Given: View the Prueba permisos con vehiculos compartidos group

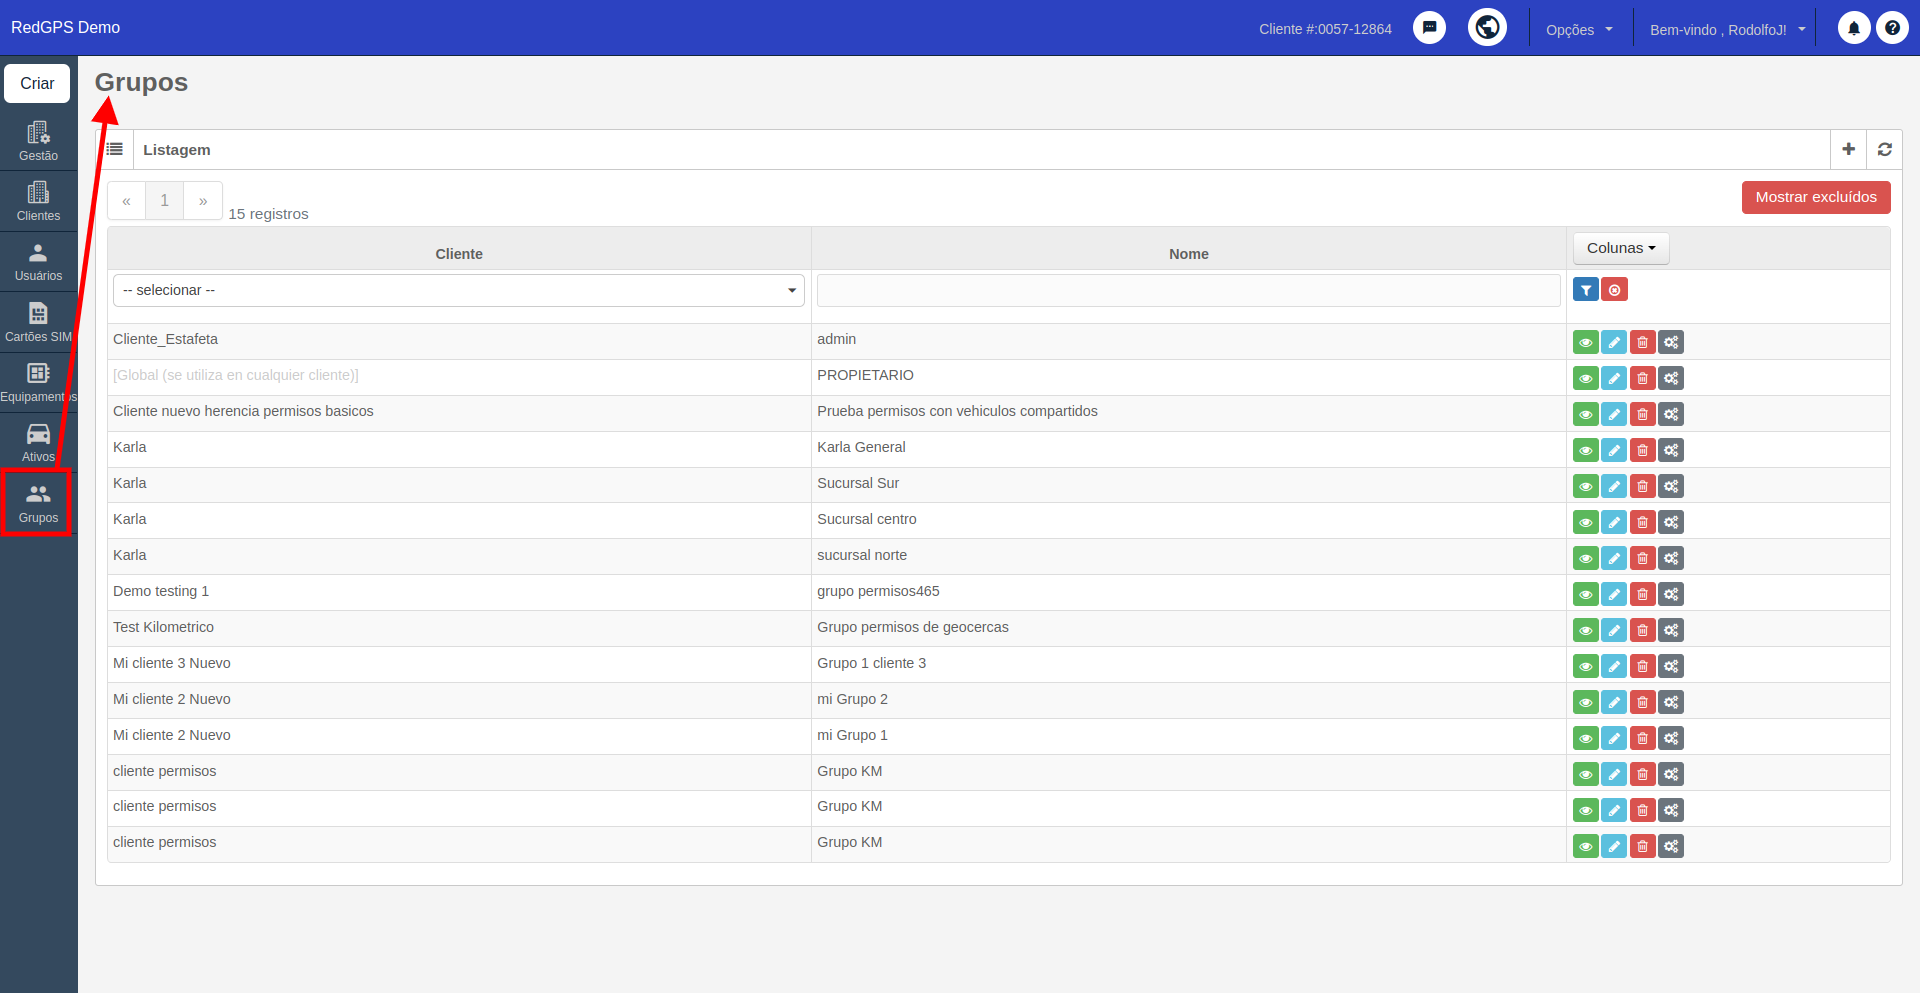Looking at the screenshot, I should pyautogui.click(x=1586, y=414).
